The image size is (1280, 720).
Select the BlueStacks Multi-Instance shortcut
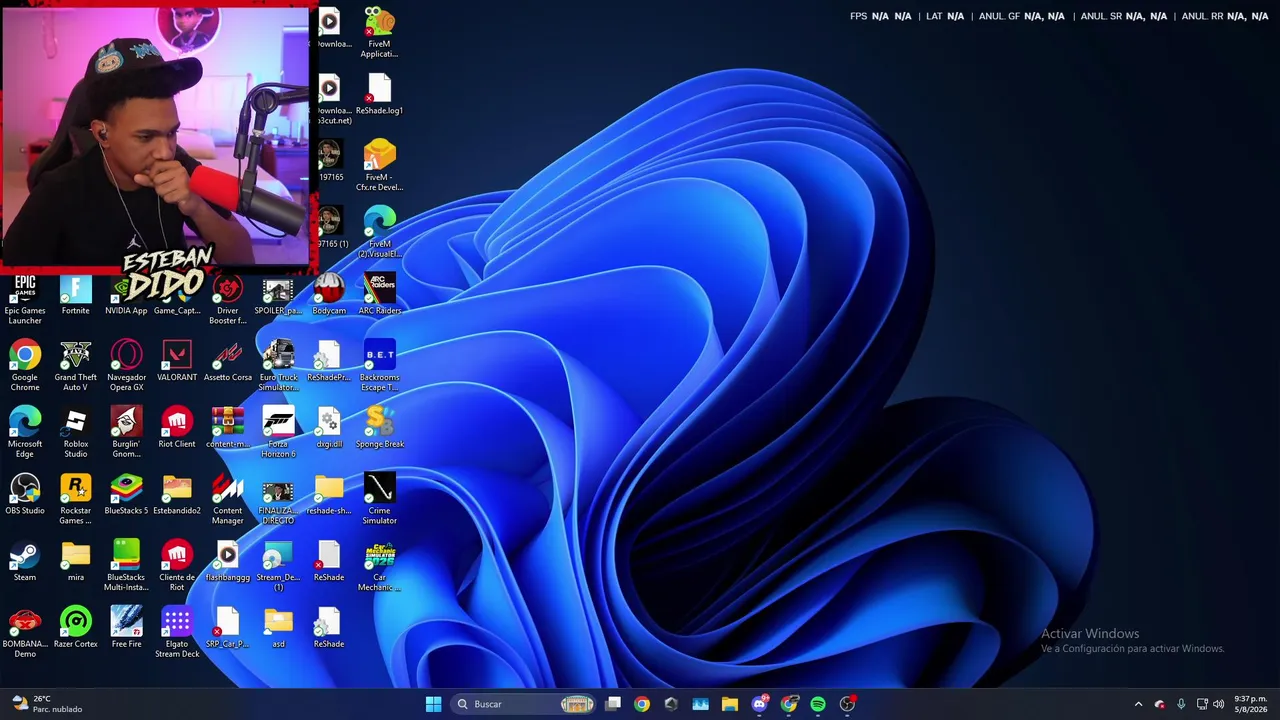tap(126, 566)
